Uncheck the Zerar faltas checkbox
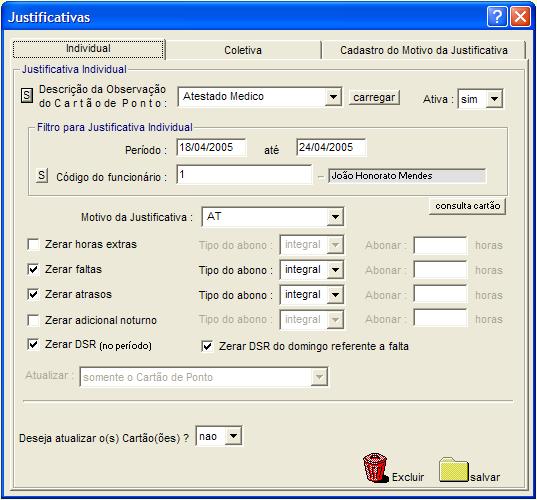This screenshot has width=537, height=500. 33,269
